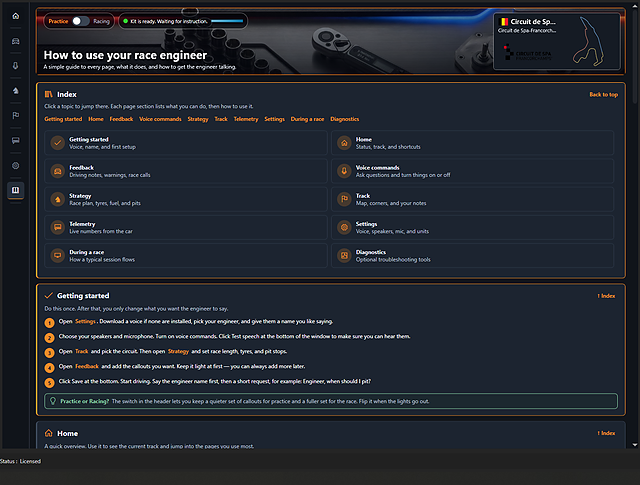This screenshot has height=485, width=640.
Task: Click Index link in Getting started section
Action: [x=606, y=296]
